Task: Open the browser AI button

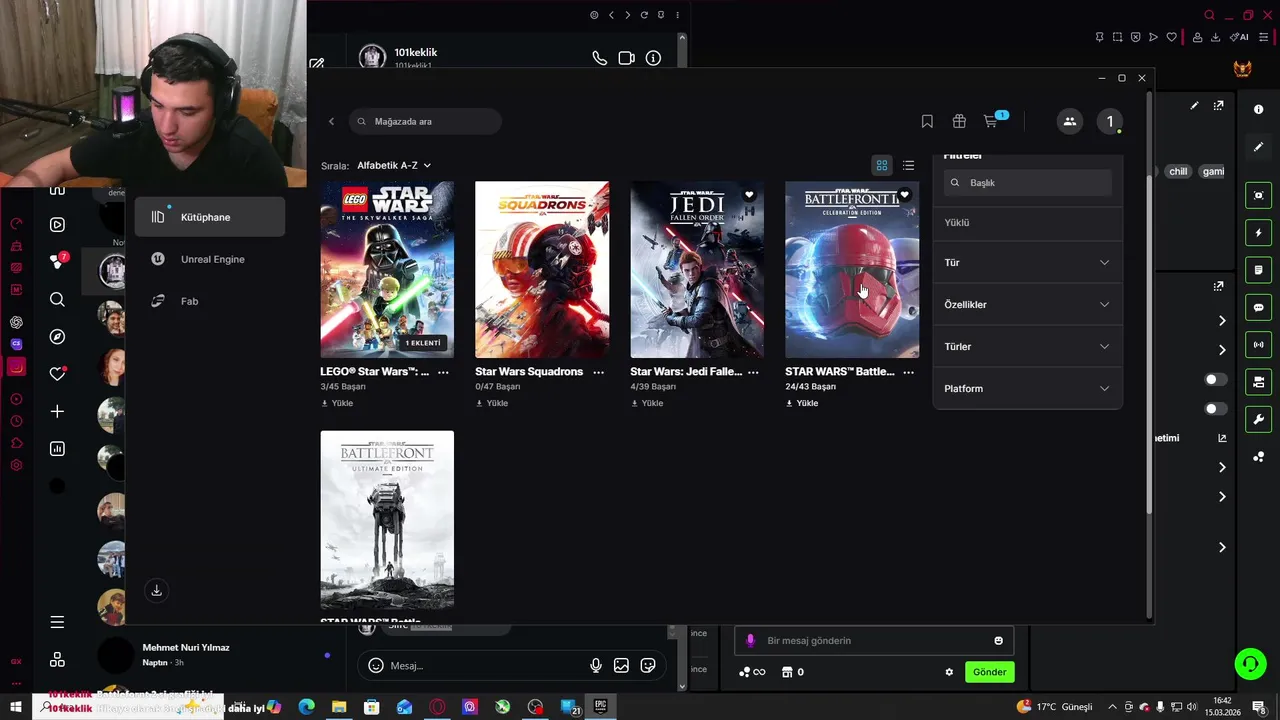Action: pos(1239,37)
